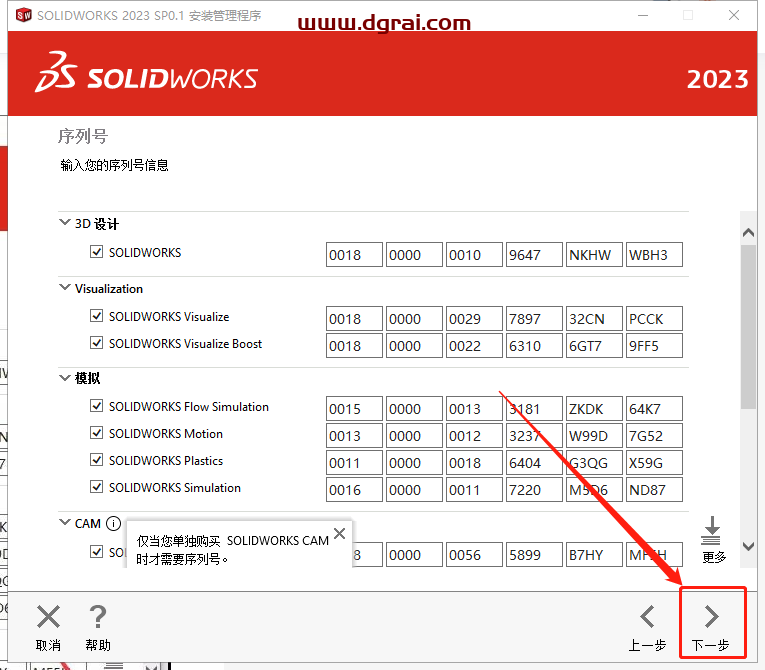This screenshot has height=670, width=765.
Task: Click CAM serial field containing B7HY
Action: click(x=594, y=554)
